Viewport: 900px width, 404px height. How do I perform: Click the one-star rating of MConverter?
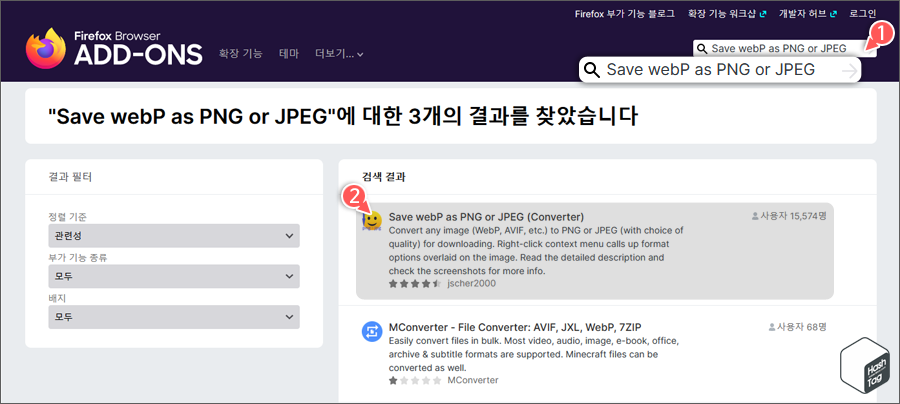415,380
